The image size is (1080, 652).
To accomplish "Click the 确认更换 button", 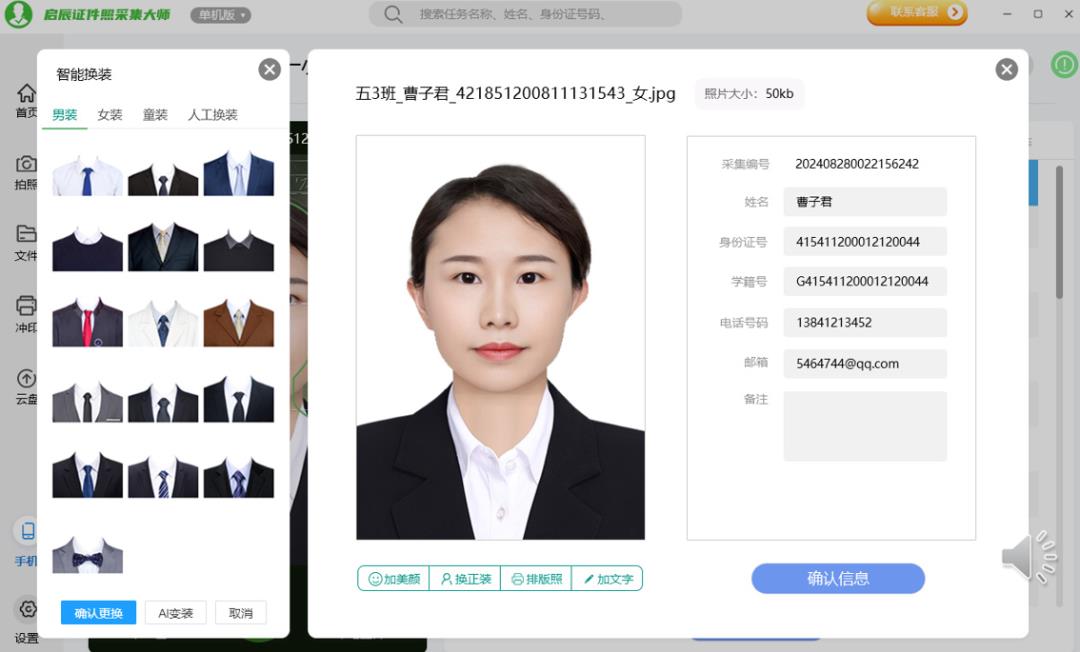I will click(98, 613).
